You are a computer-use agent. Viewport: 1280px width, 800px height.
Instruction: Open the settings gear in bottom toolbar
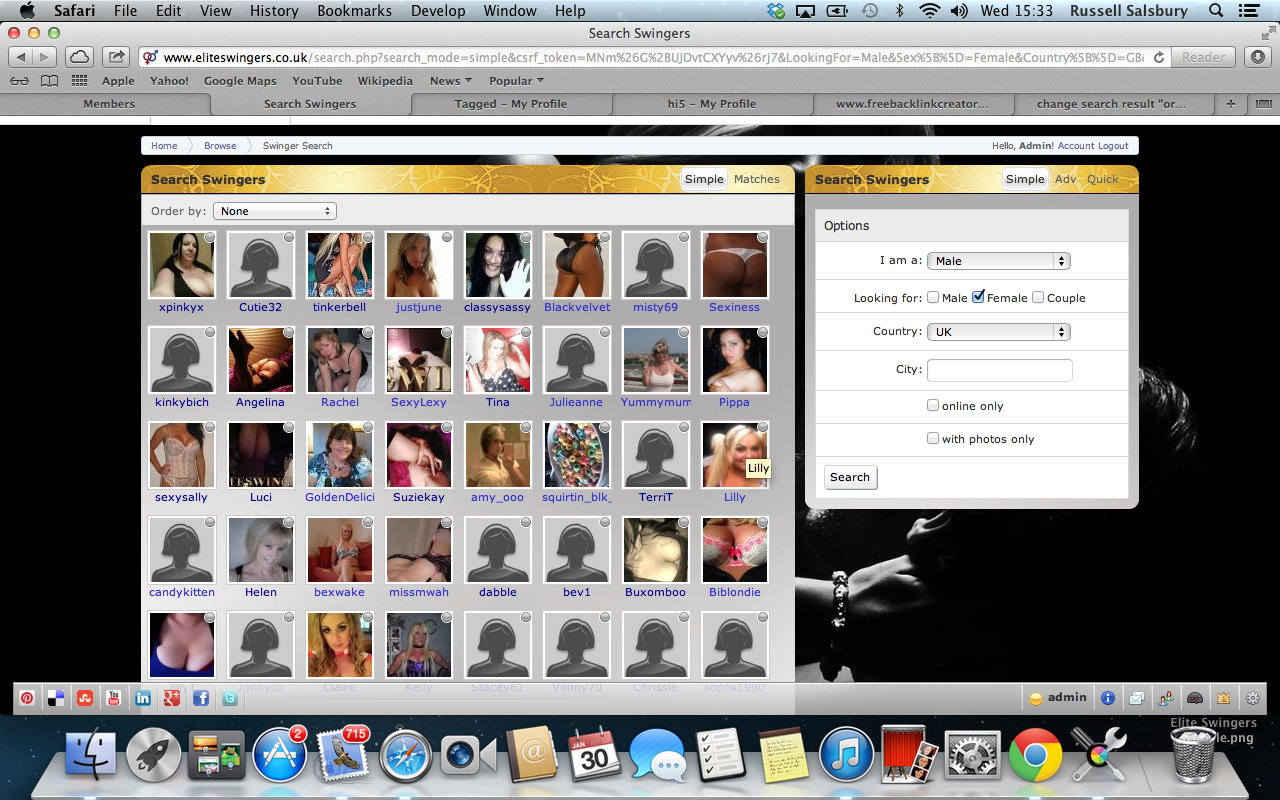pyautogui.click(x=1252, y=698)
